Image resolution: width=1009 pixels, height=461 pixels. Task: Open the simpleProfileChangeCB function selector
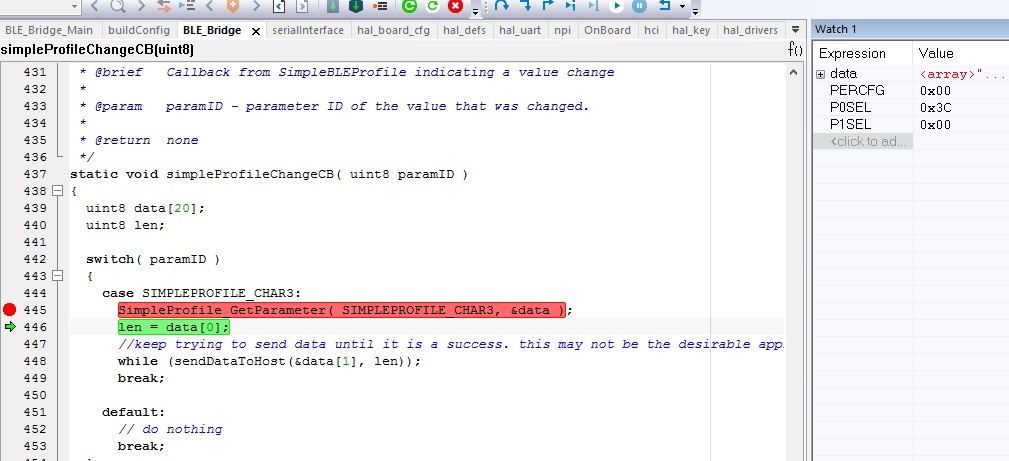97,50
